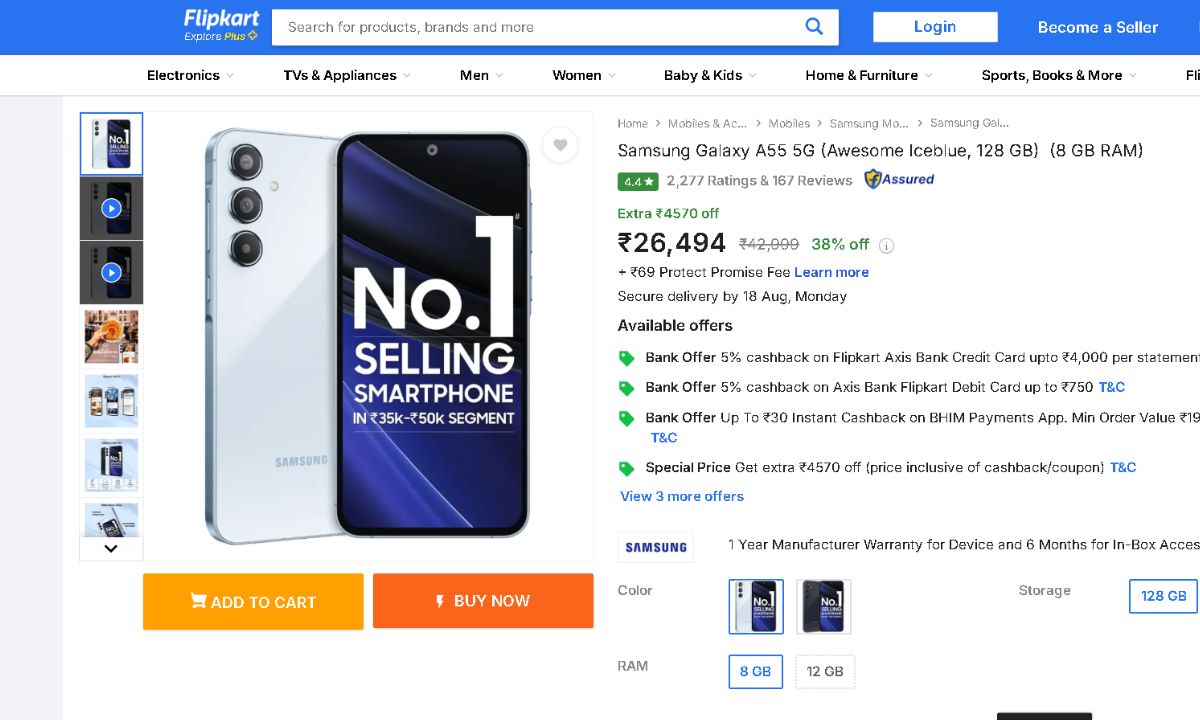
Task: Click the Flipkart Assured badge
Action: coord(899,180)
